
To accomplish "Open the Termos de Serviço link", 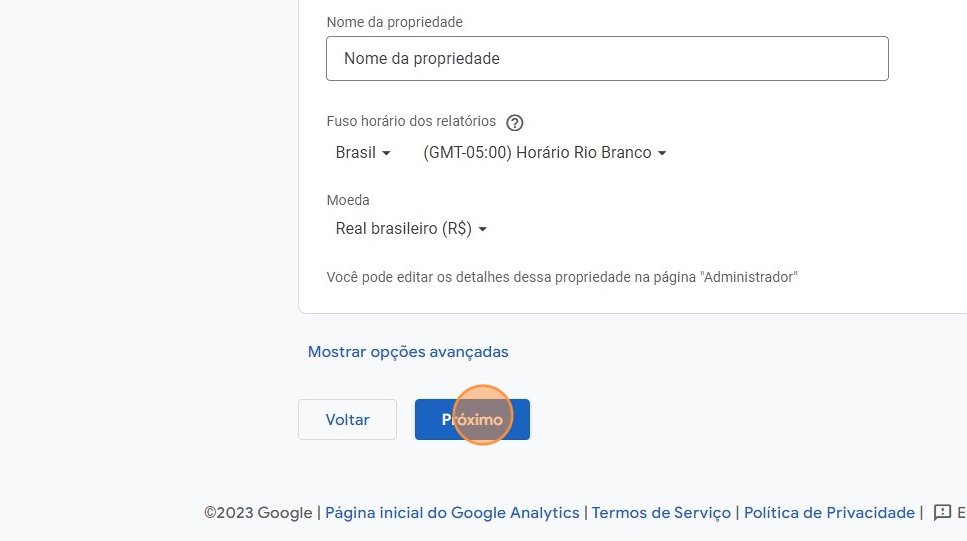I will click(661, 512).
